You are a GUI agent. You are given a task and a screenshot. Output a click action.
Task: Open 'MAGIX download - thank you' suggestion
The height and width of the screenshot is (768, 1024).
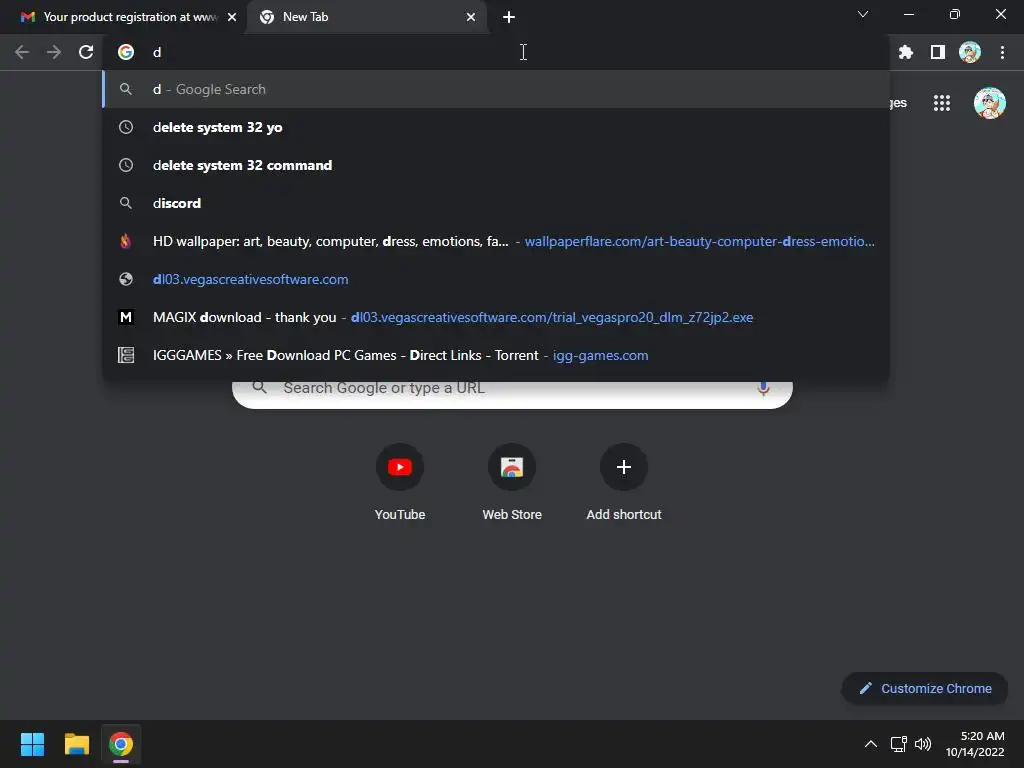coord(496,317)
